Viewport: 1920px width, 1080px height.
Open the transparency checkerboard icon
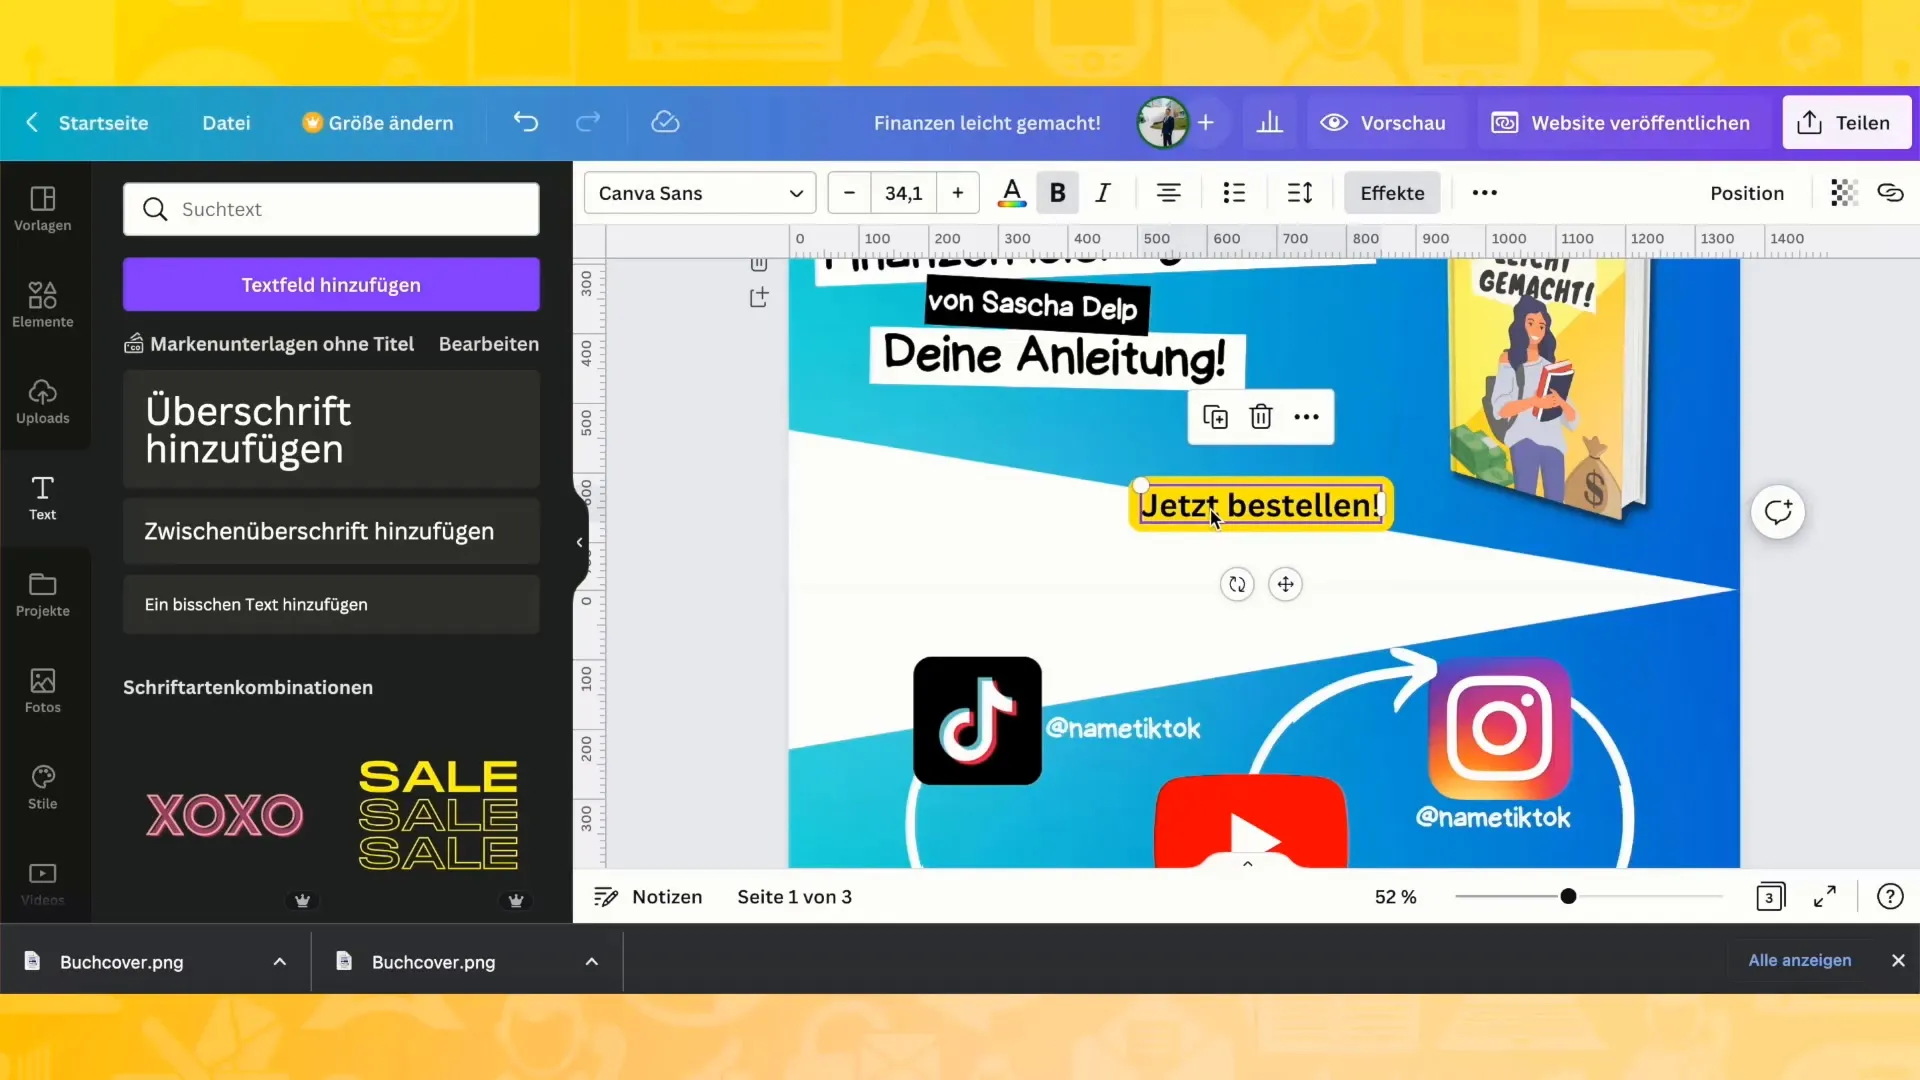1843,193
